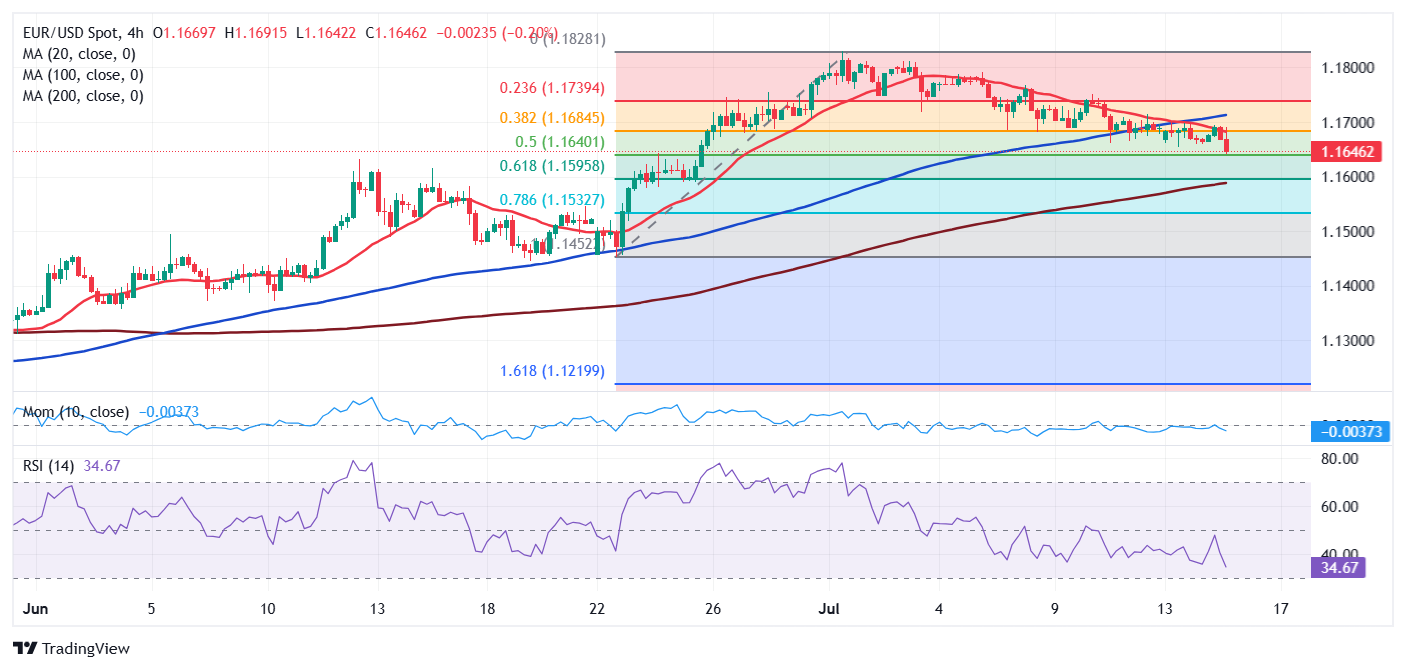Click the Jun date label on time axis
Viewport: 1406px width, 670px height.
33,608
